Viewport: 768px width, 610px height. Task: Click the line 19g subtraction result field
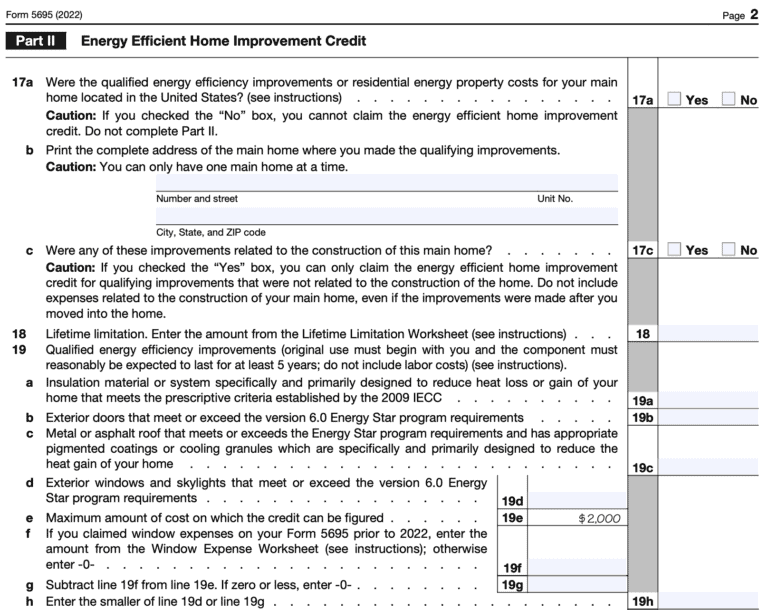click(x=577, y=584)
